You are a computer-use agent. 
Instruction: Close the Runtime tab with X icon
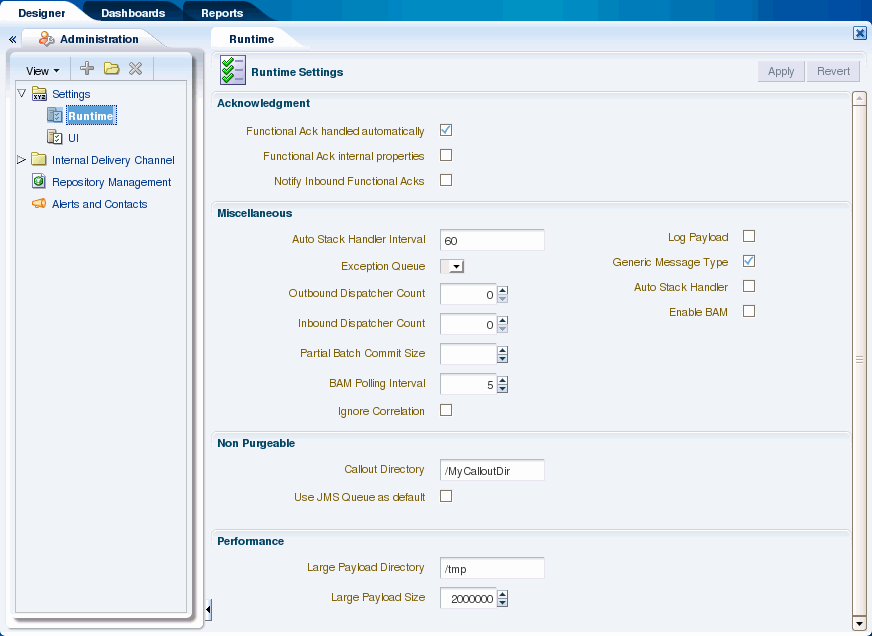point(860,33)
